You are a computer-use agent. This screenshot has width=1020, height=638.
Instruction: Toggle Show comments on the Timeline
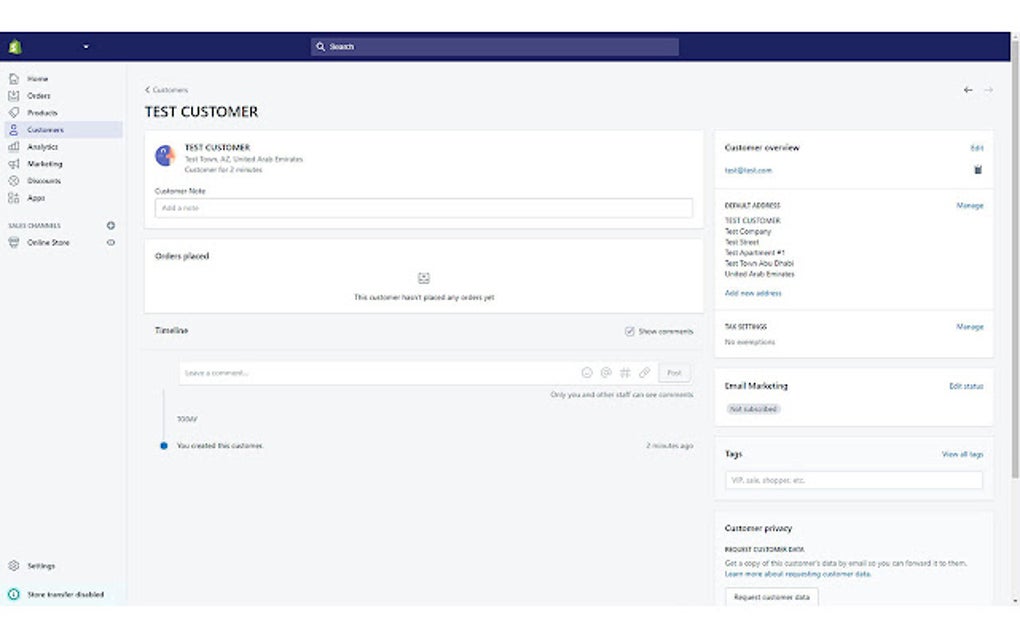(631, 330)
